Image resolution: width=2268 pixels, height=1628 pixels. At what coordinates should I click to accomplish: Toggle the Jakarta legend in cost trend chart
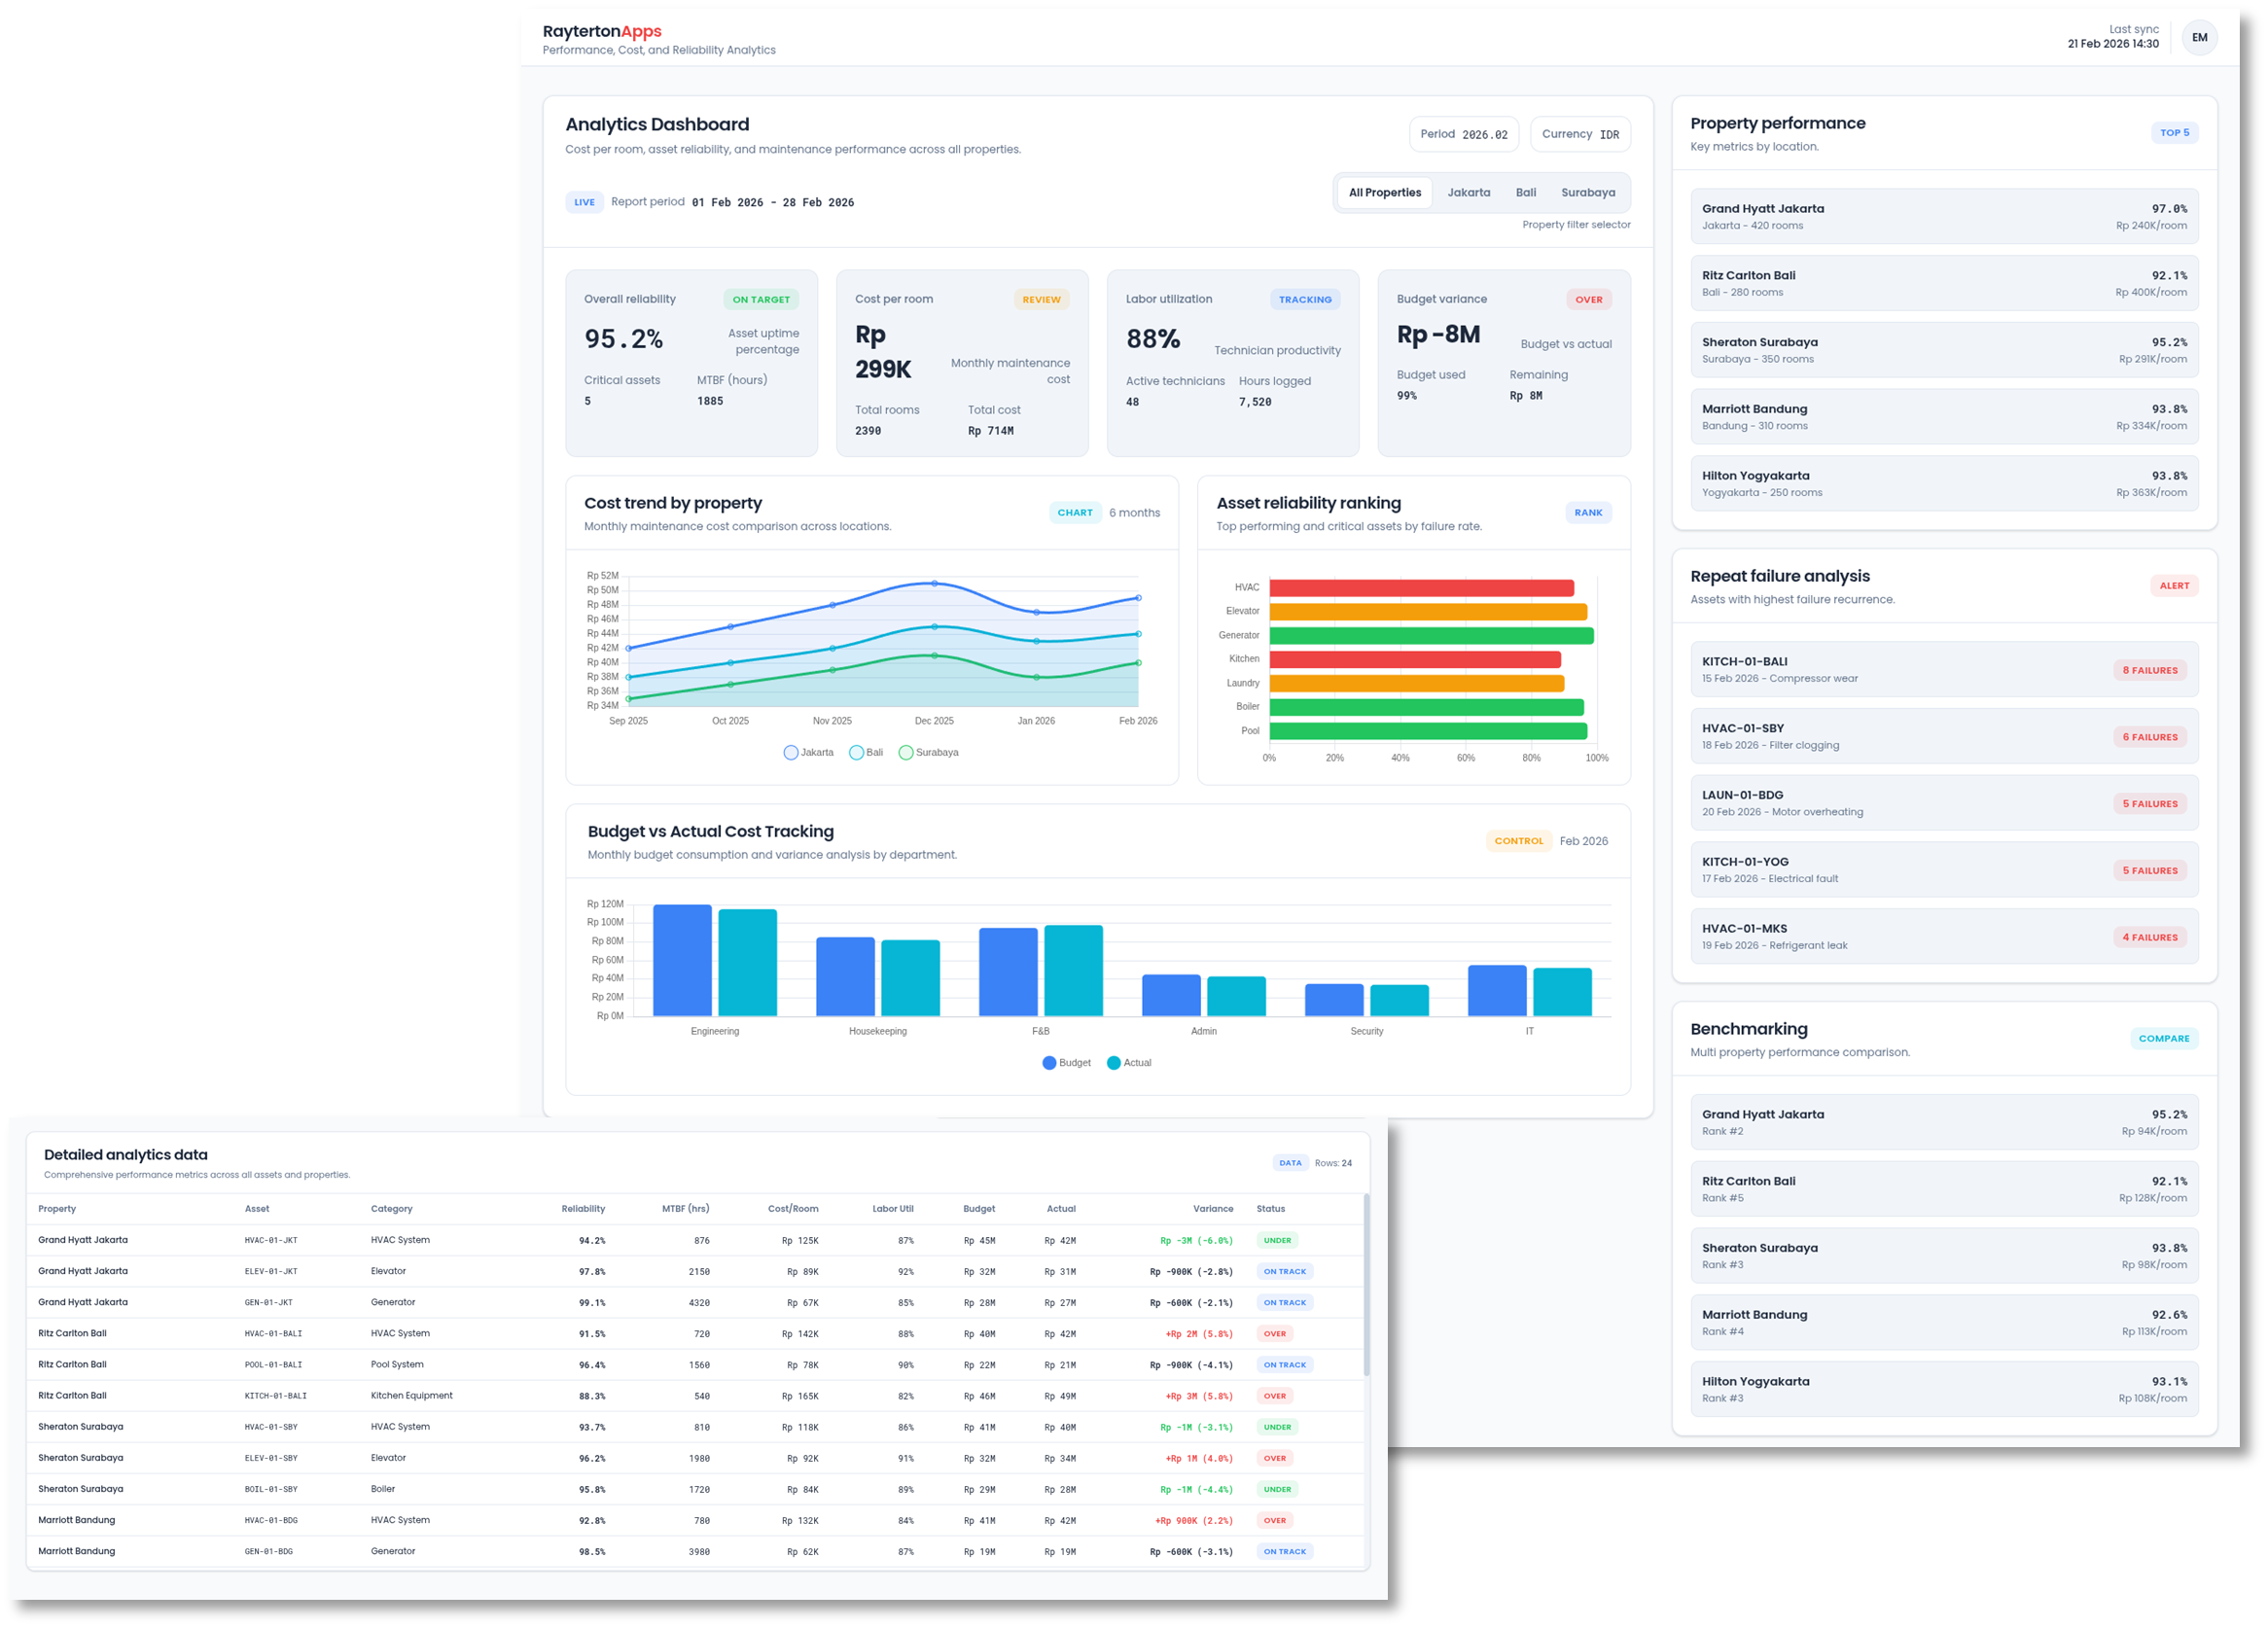pyautogui.click(x=808, y=752)
